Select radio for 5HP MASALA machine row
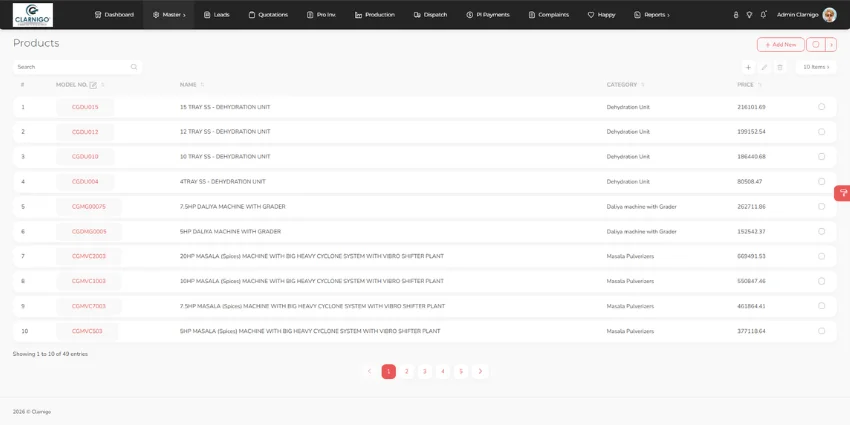 click(821, 331)
